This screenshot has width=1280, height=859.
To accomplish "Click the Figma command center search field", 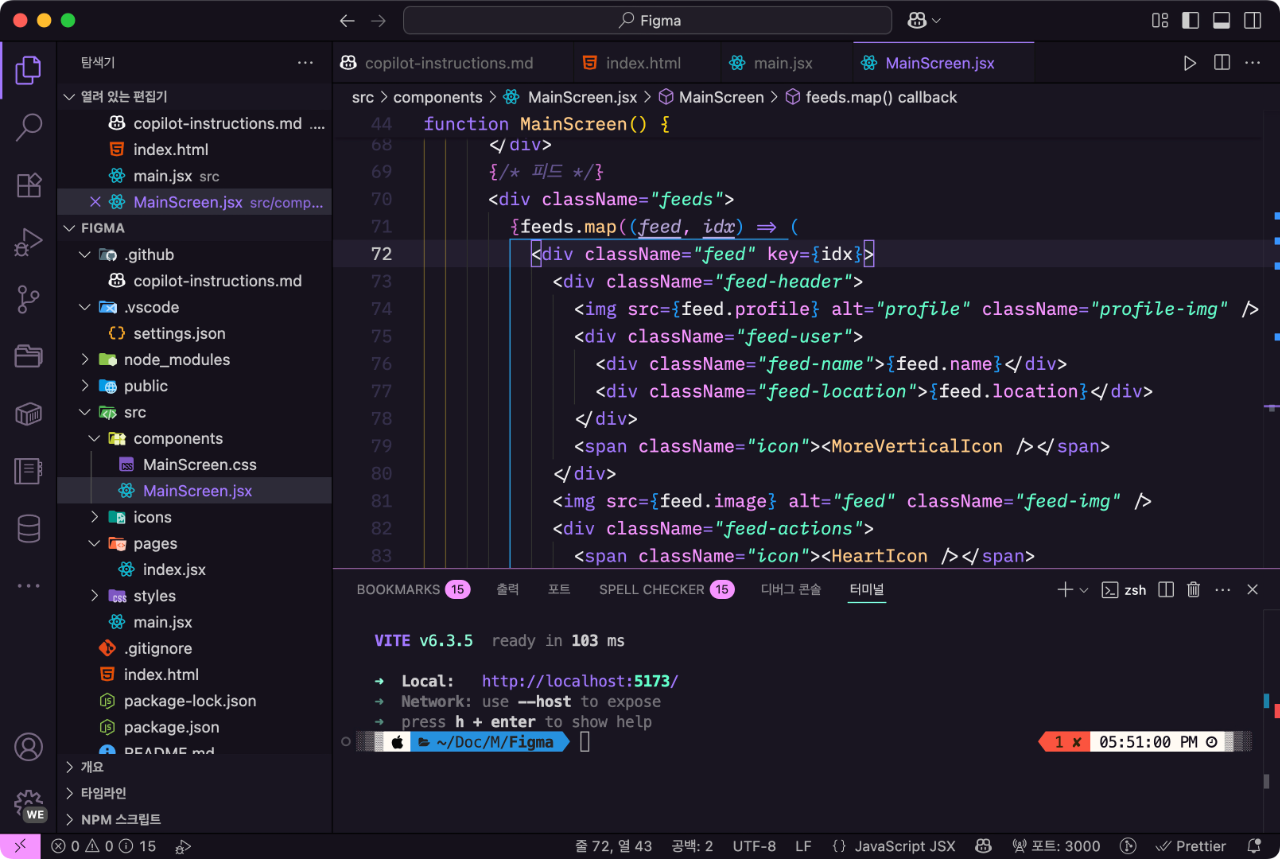I will tap(647, 20).
